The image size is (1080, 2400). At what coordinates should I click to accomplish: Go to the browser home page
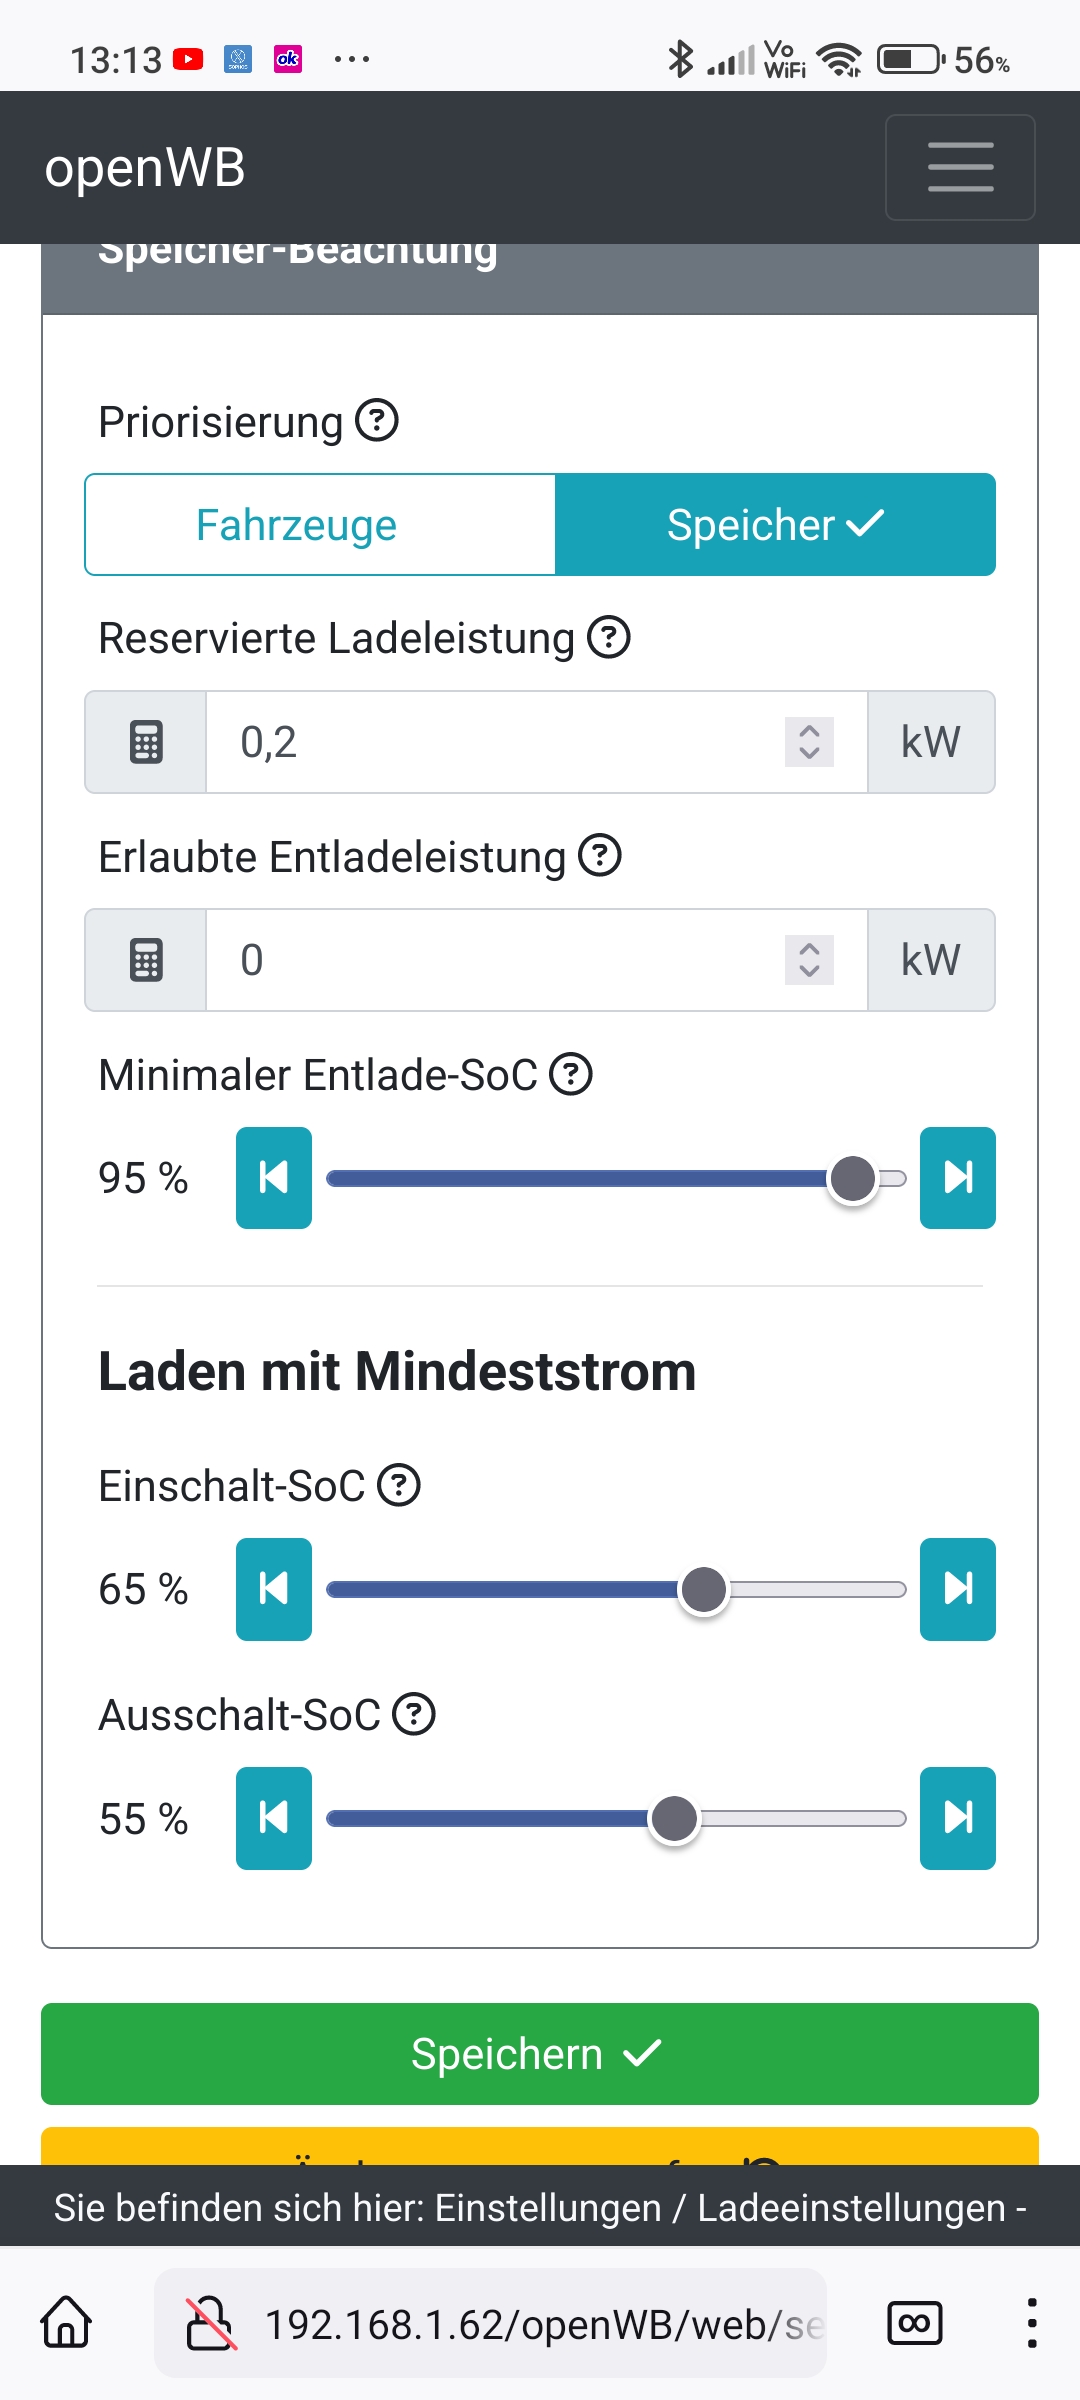66,2323
